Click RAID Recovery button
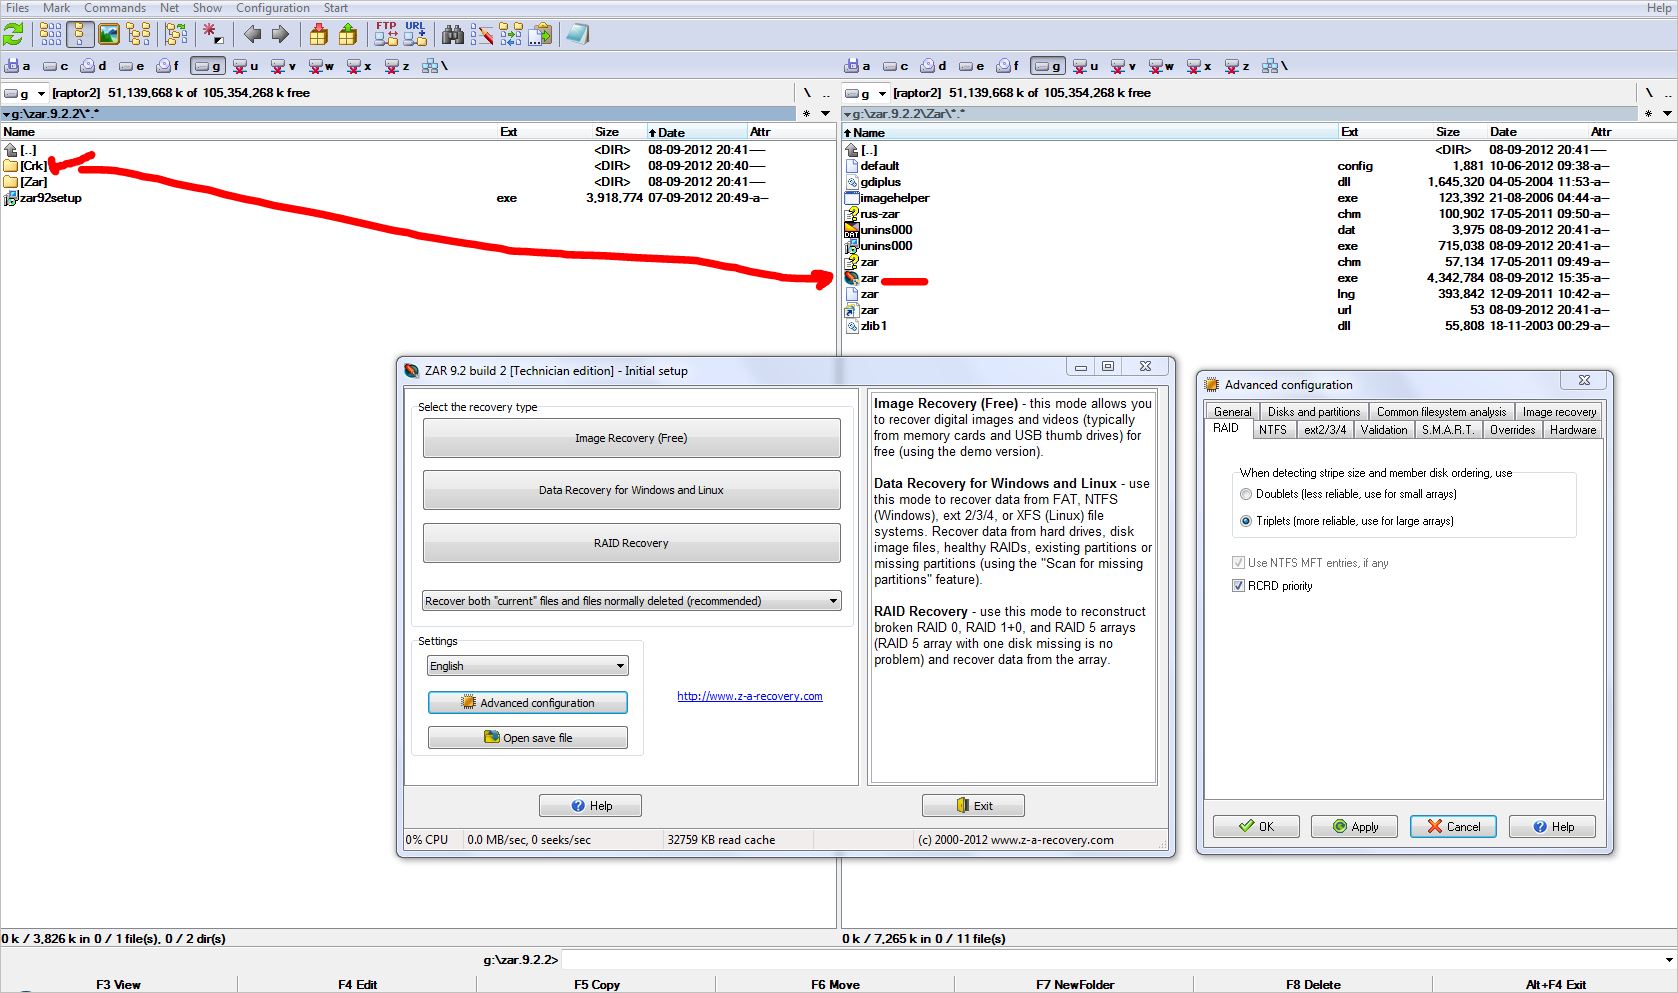The width and height of the screenshot is (1678, 993). pyautogui.click(x=631, y=543)
